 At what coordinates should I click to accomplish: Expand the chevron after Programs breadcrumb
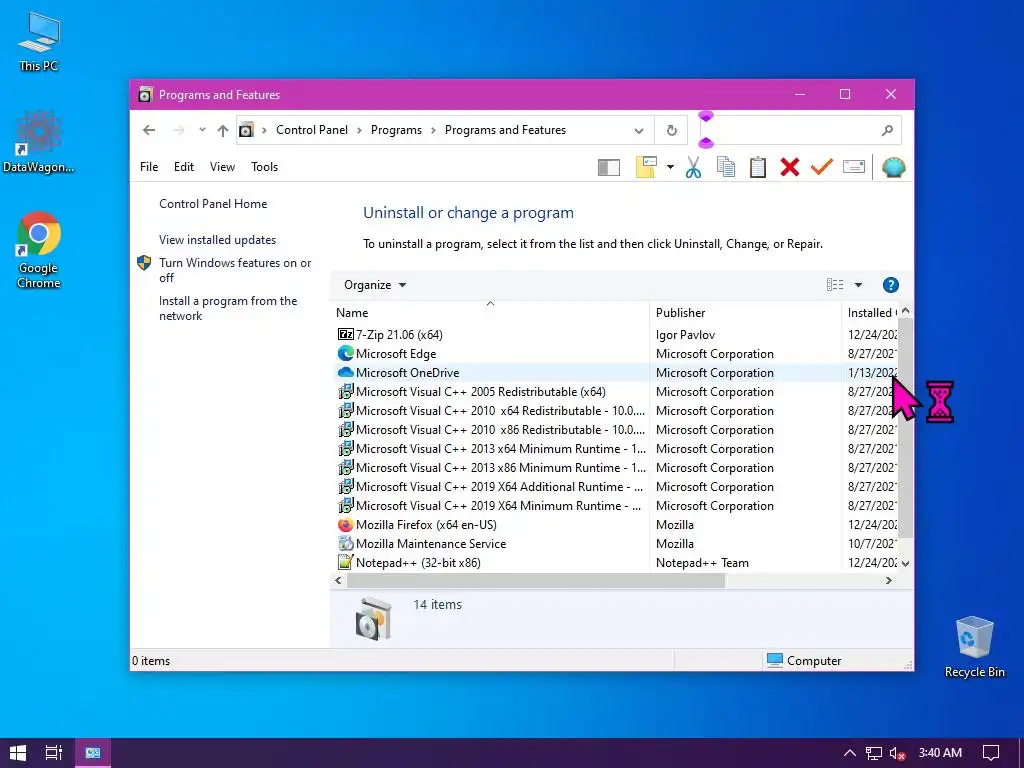pyautogui.click(x=433, y=131)
